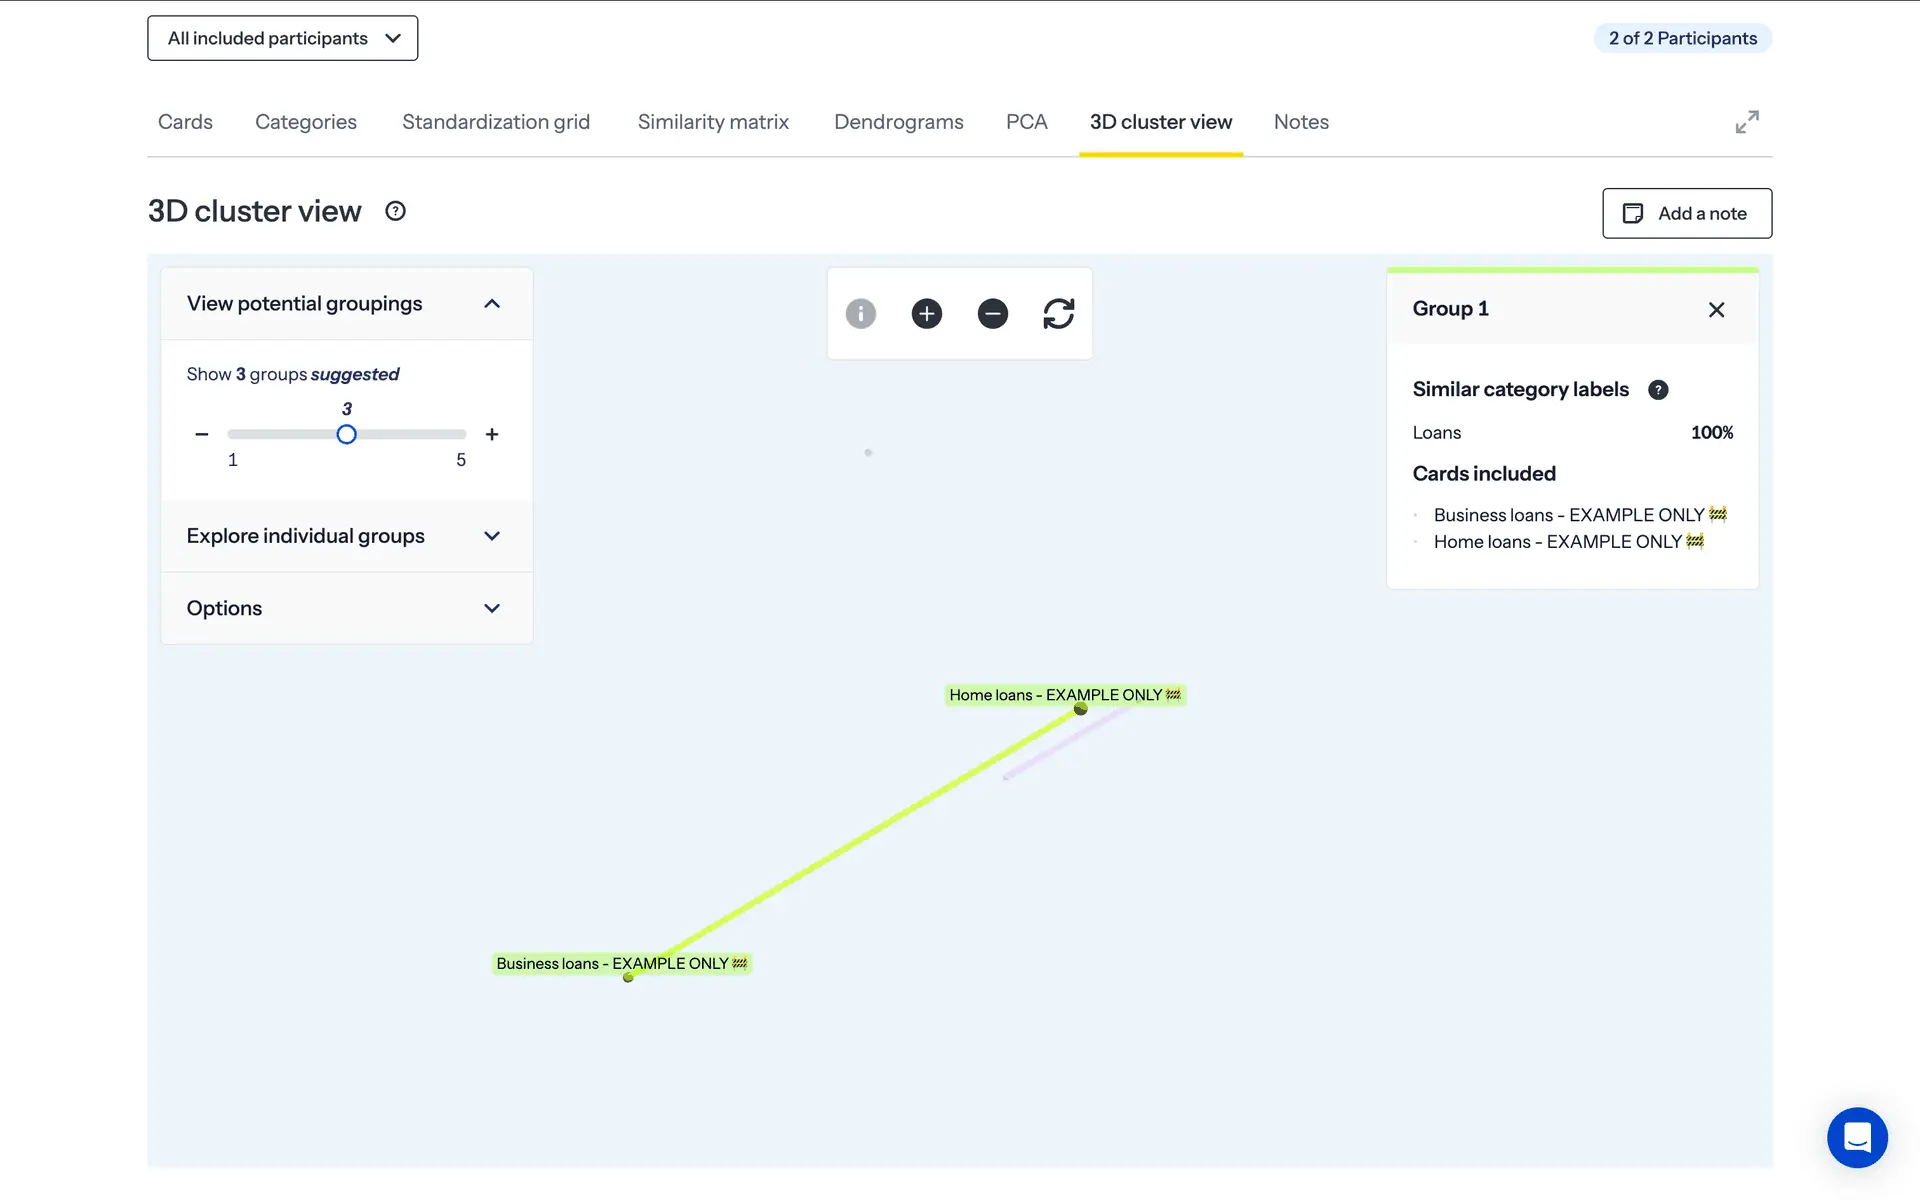Click the groups slider handle
Viewport: 1920px width, 1200px height.
346,434
